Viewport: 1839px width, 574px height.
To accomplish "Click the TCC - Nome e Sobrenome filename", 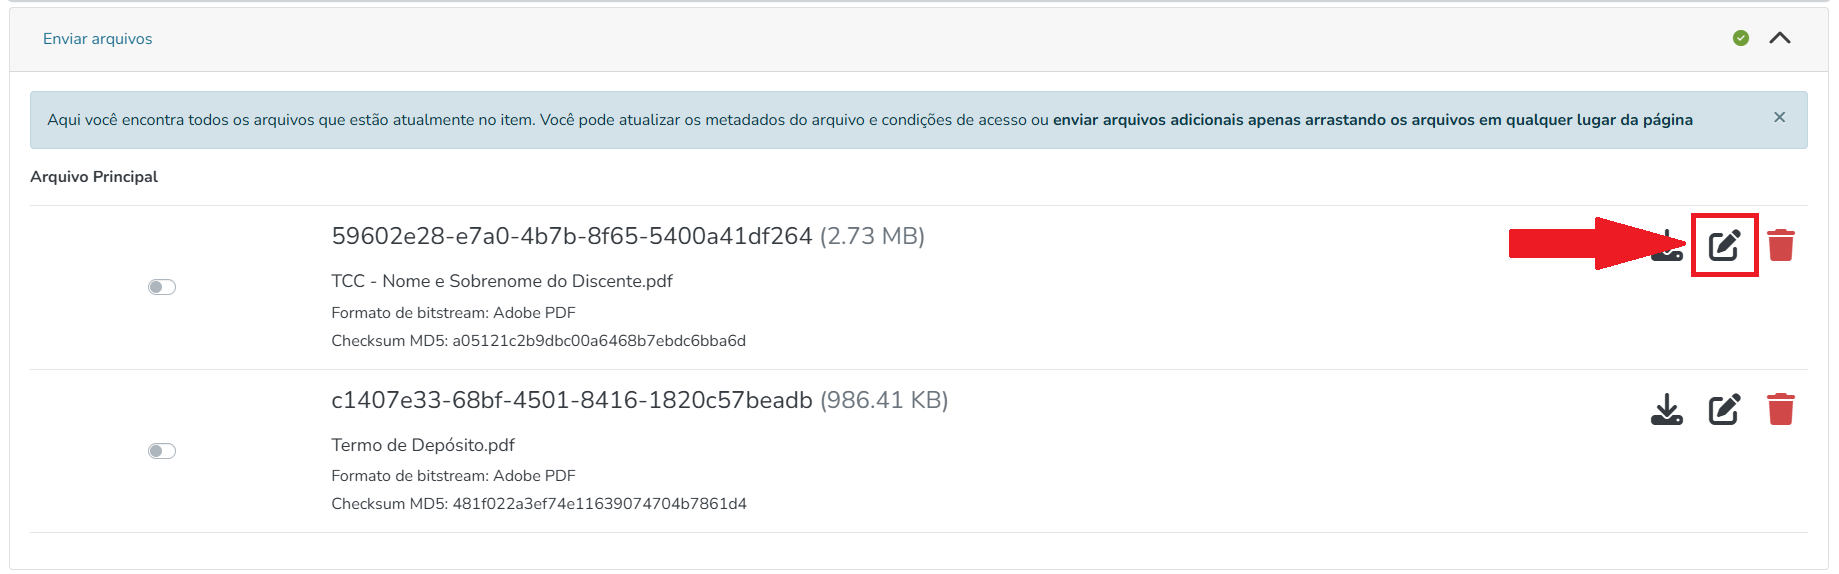I will click(502, 281).
